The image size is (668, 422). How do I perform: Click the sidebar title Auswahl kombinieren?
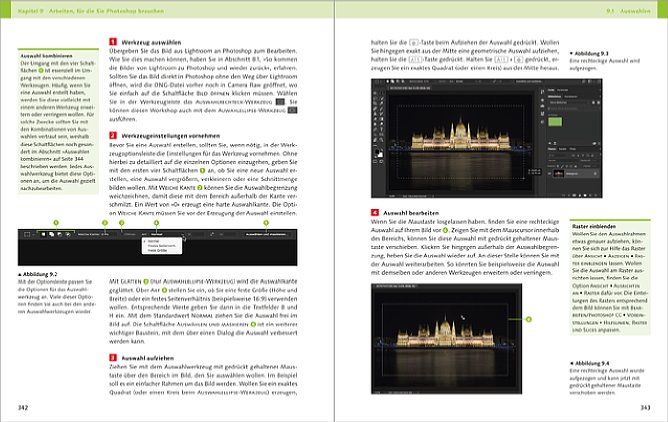point(46,56)
